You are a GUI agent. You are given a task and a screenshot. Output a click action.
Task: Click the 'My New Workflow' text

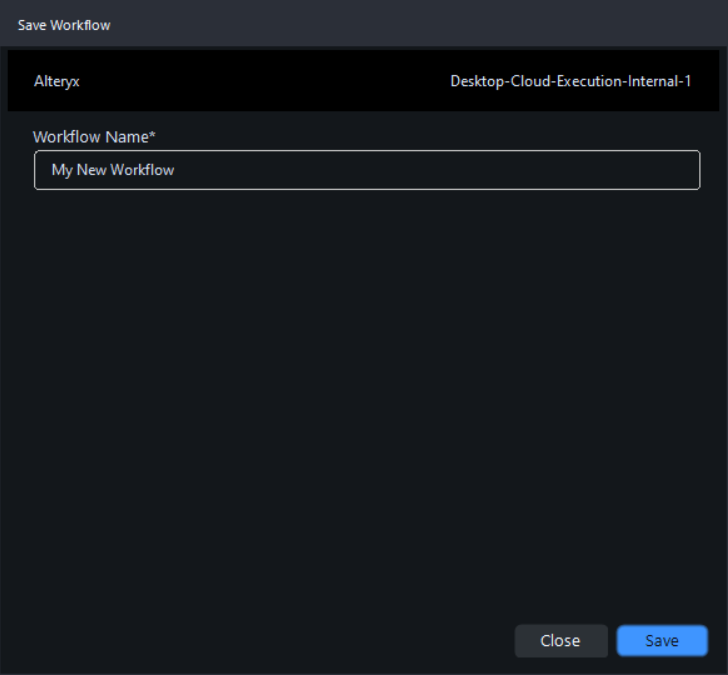click(x=113, y=170)
